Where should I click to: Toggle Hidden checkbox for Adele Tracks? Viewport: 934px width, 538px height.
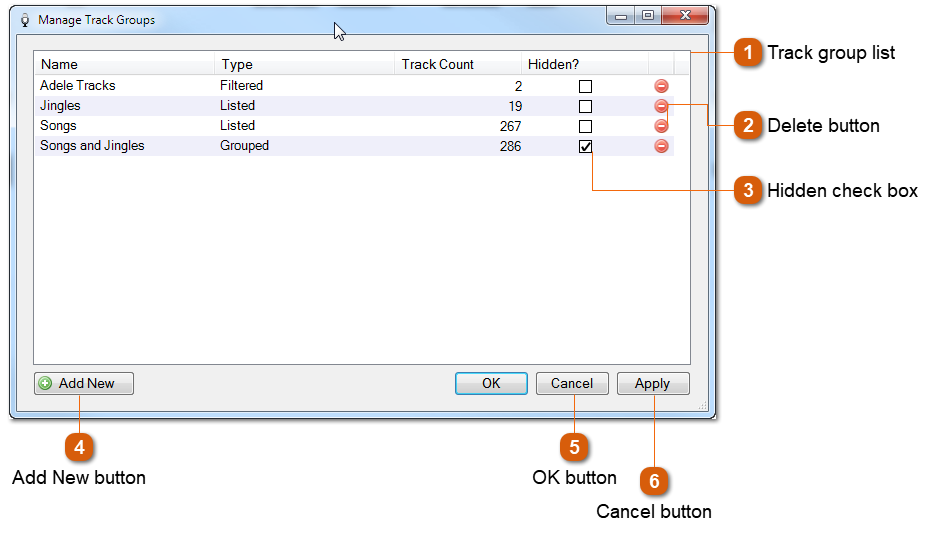tap(586, 86)
